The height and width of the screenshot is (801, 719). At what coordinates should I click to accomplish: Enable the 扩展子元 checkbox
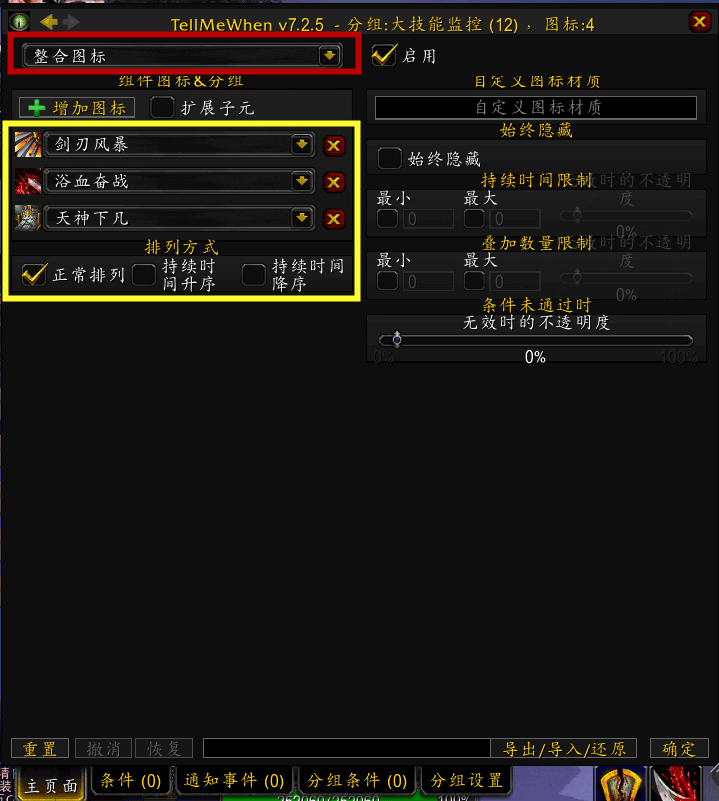162,107
